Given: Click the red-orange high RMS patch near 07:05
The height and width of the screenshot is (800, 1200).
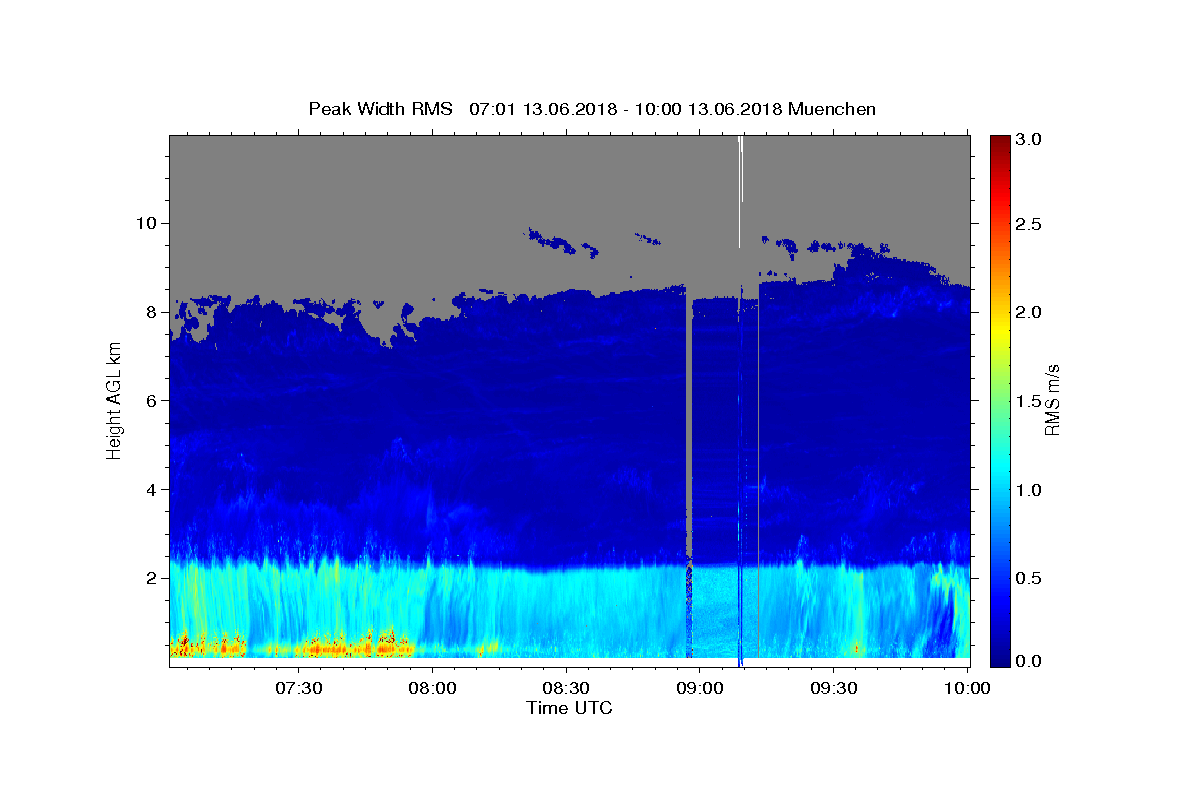Looking at the screenshot, I should click(183, 645).
